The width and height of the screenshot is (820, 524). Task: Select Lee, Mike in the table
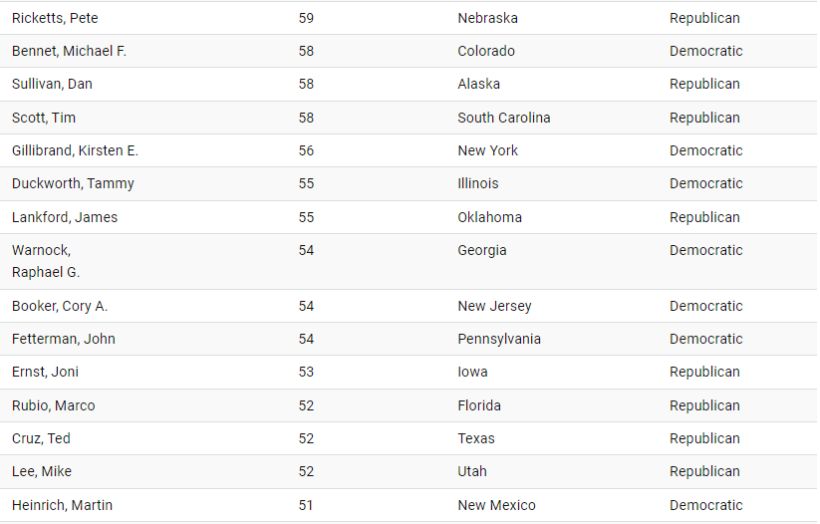[x=42, y=472]
